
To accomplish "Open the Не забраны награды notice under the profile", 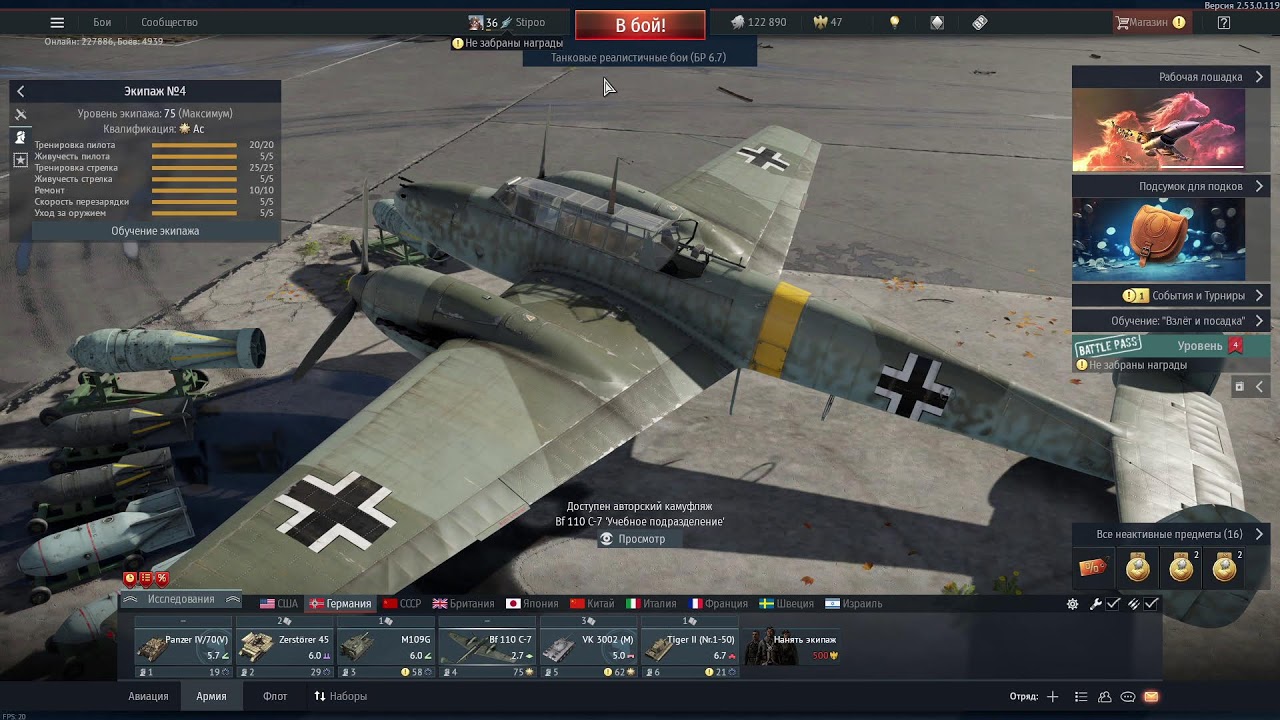I will click(507, 43).
